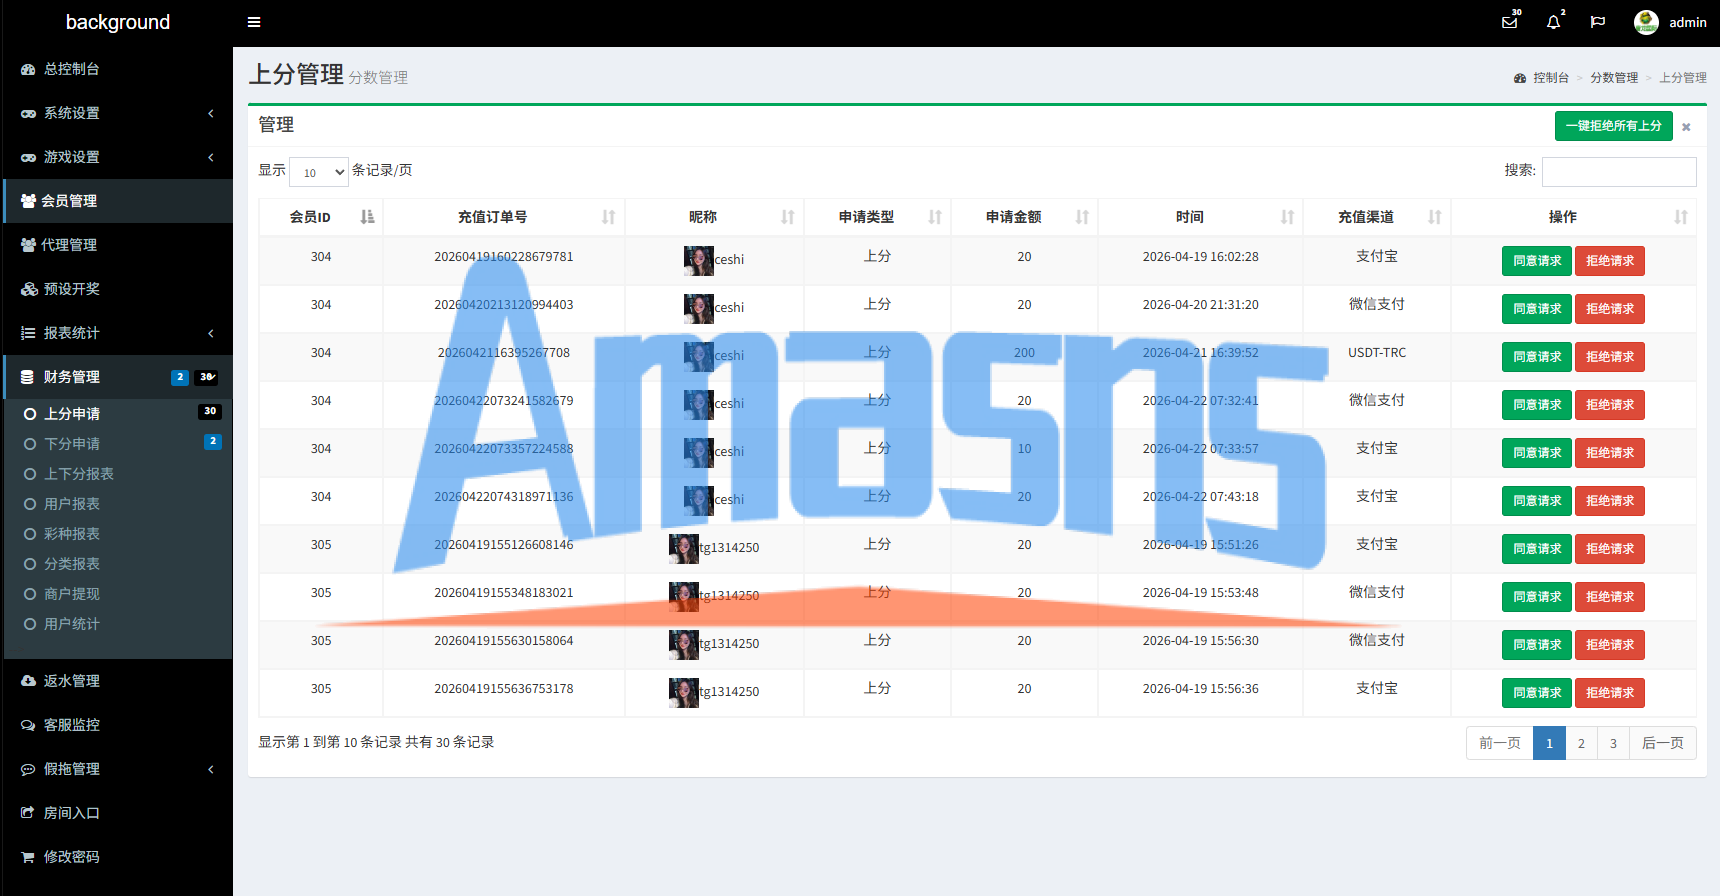This screenshot has height=896, width=1720.
Task: Approve order 20260419155126608146
Action: point(1537,549)
